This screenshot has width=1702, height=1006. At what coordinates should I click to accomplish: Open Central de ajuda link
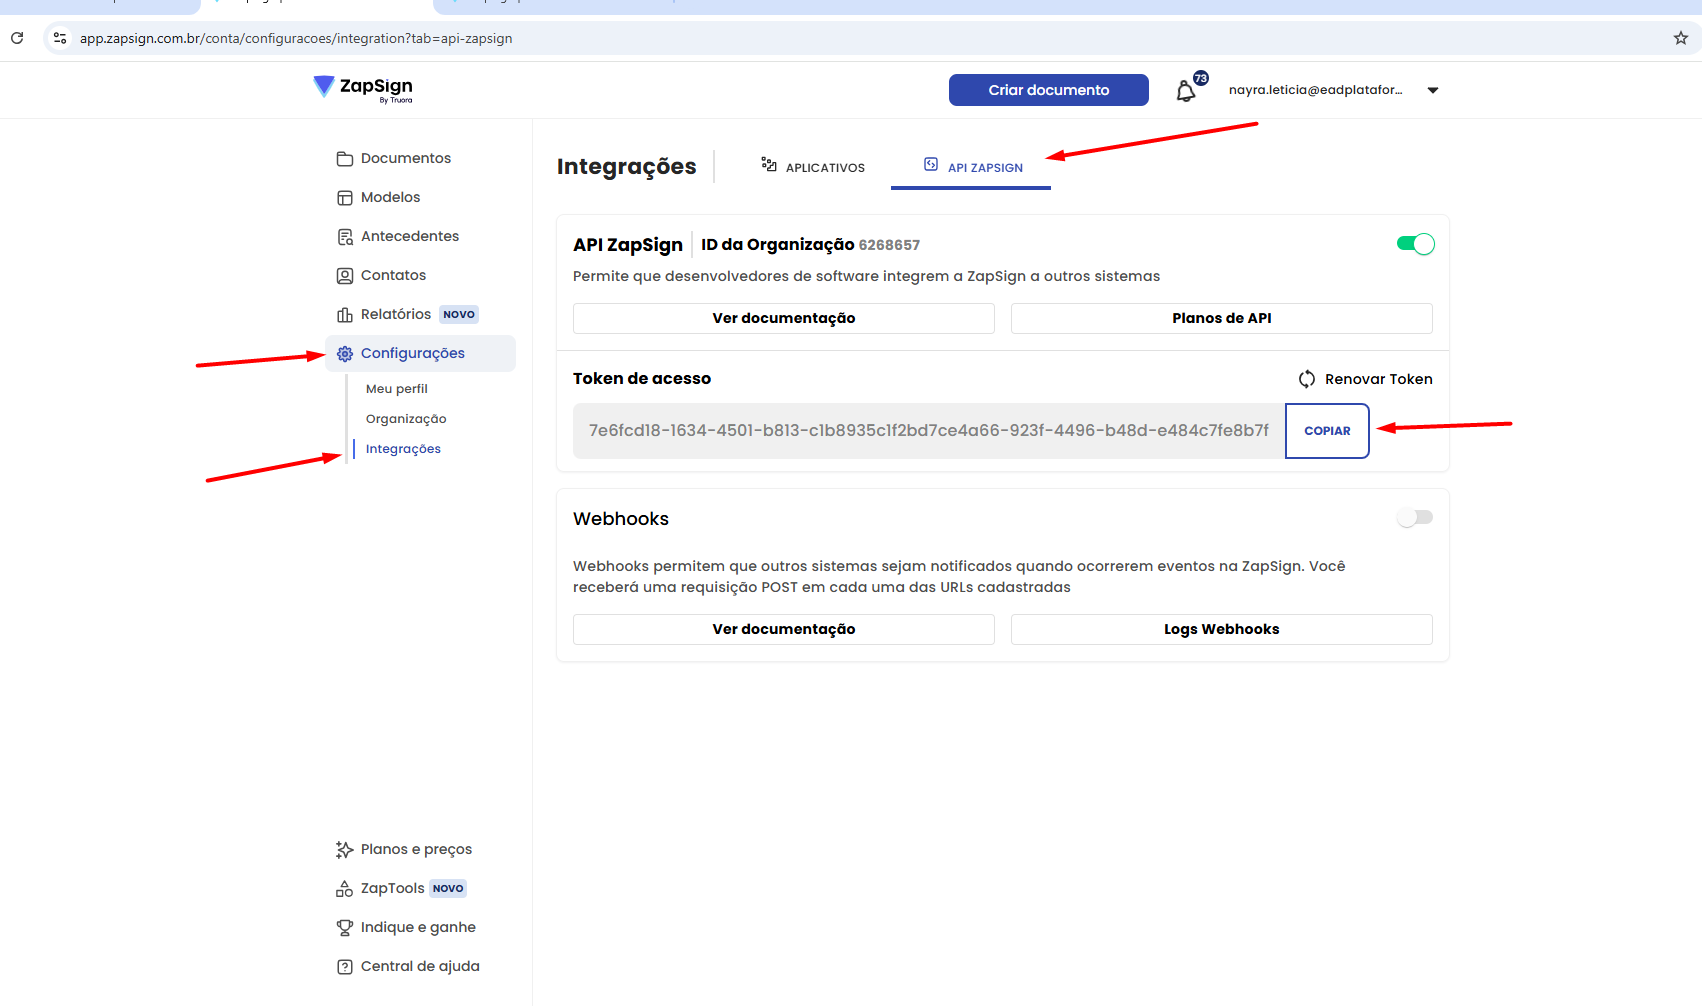tap(420, 966)
